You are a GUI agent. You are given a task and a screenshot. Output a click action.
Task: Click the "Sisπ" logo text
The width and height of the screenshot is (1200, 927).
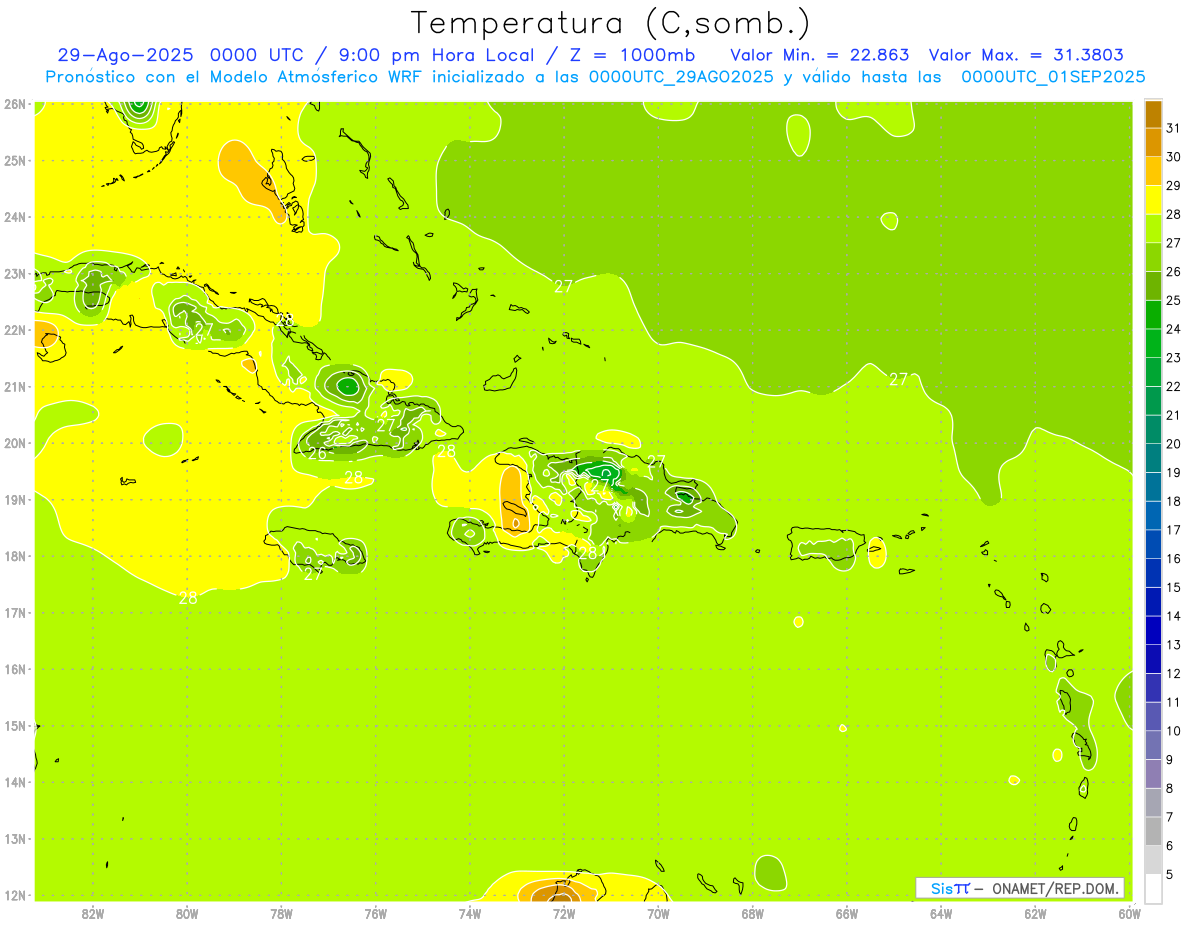(950, 888)
